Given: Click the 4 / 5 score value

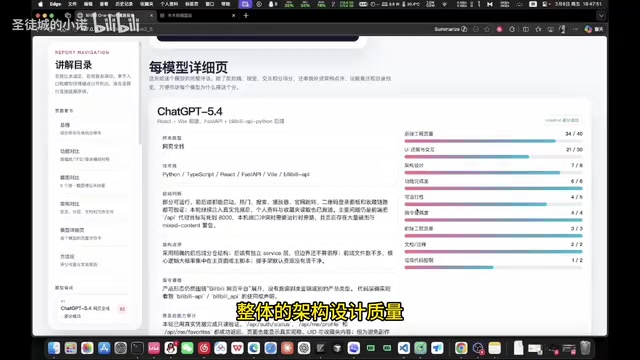Looking at the screenshot, I should (x=577, y=197).
